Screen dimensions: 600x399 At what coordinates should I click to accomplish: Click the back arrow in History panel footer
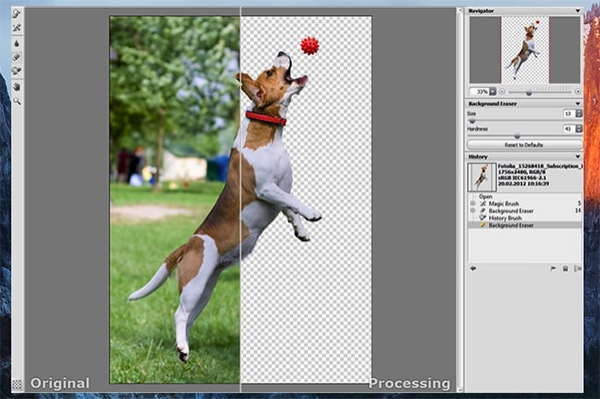[x=473, y=269]
